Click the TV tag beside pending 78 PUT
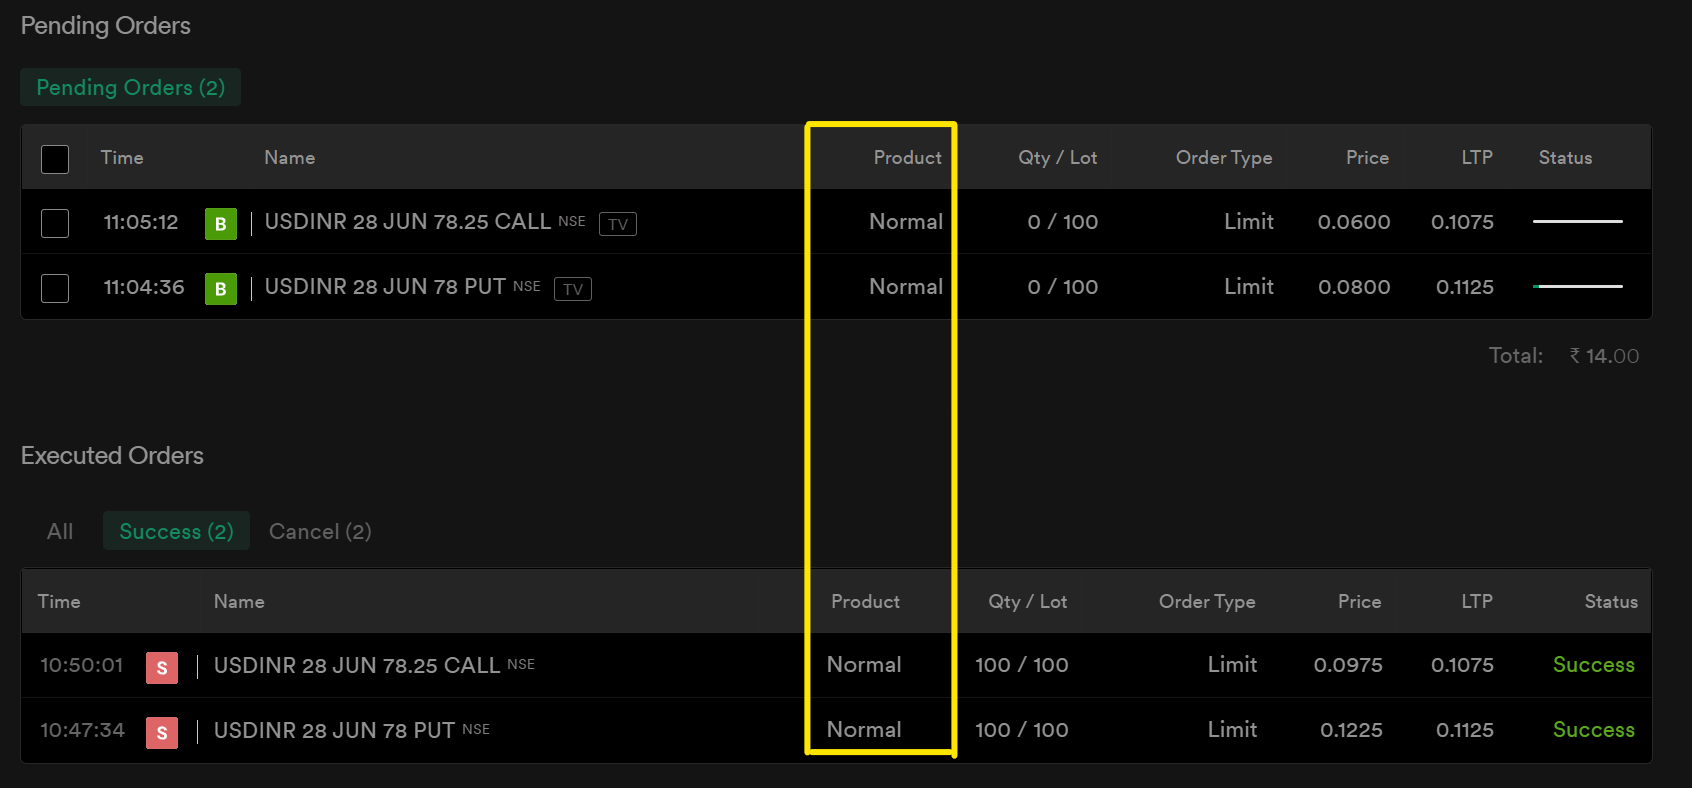The width and height of the screenshot is (1692, 788). pos(573,289)
